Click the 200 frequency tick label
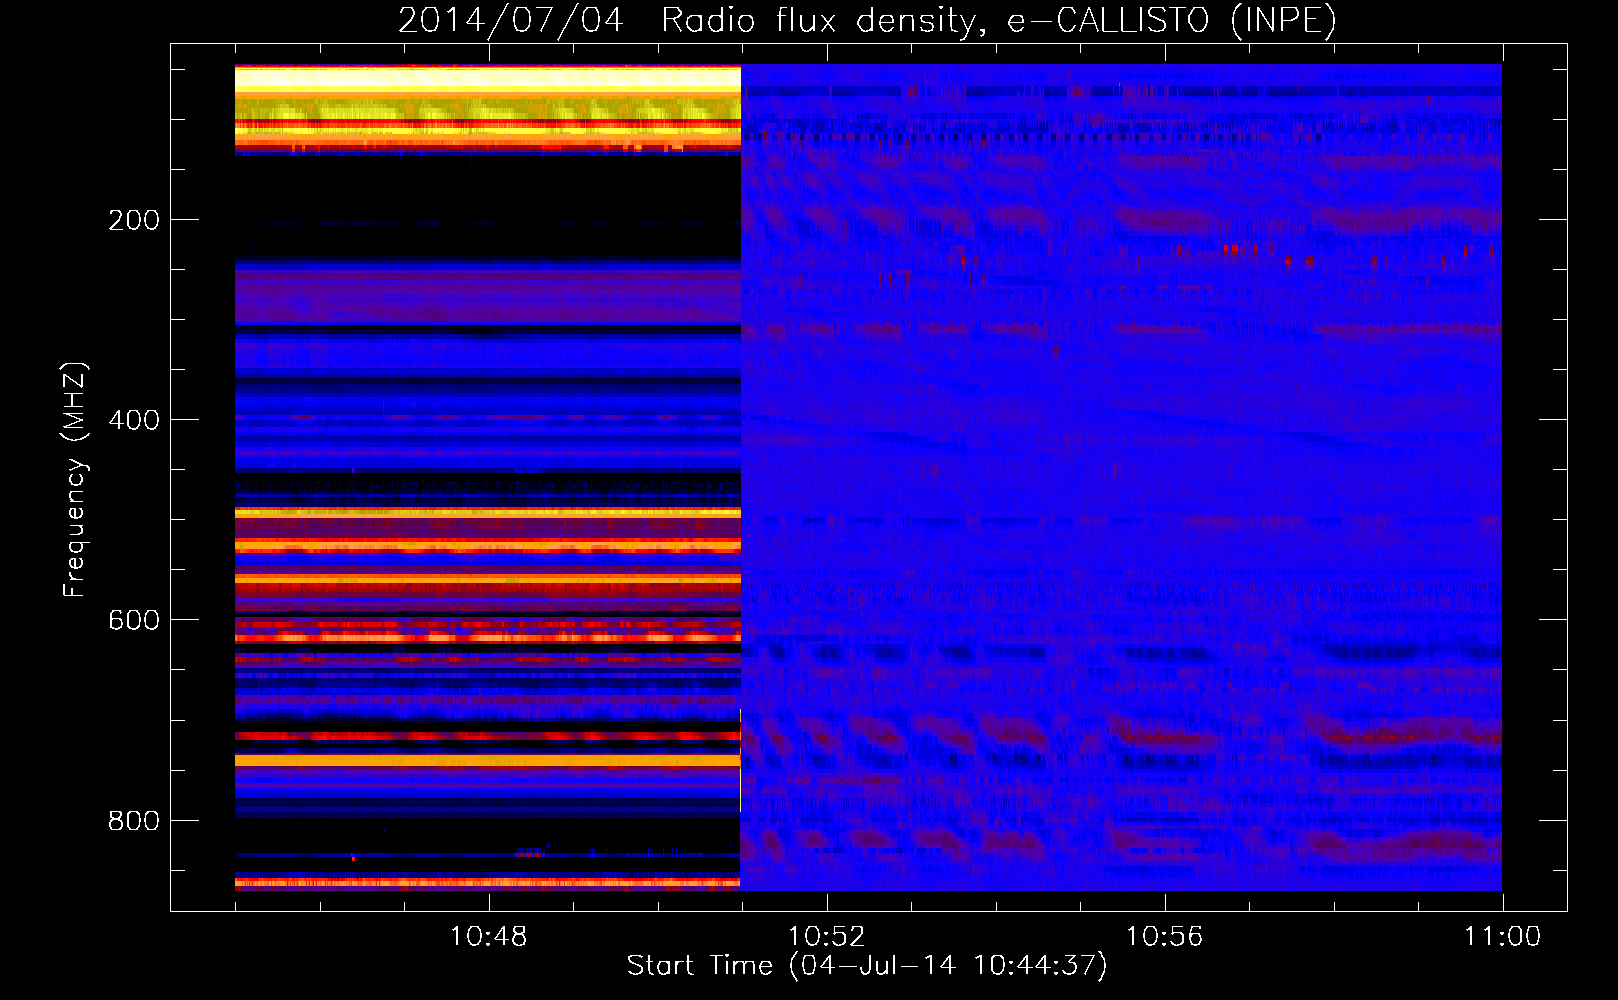This screenshot has width=1618, height=1000. [134, 221]
